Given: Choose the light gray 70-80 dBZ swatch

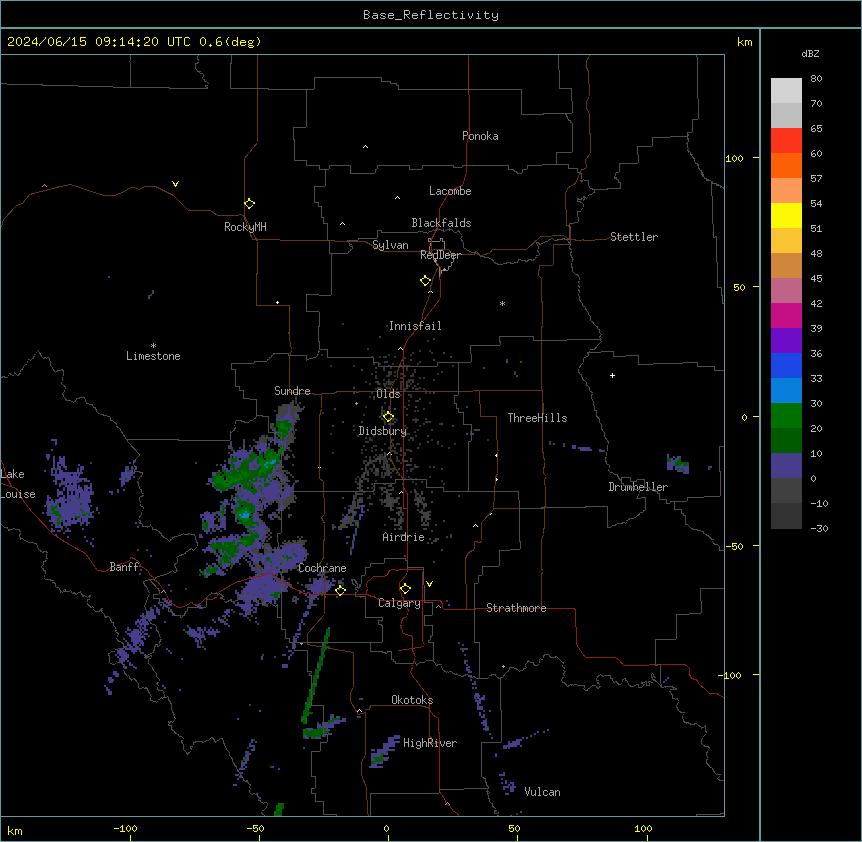Looking at the screenshot, I should 786,91.
